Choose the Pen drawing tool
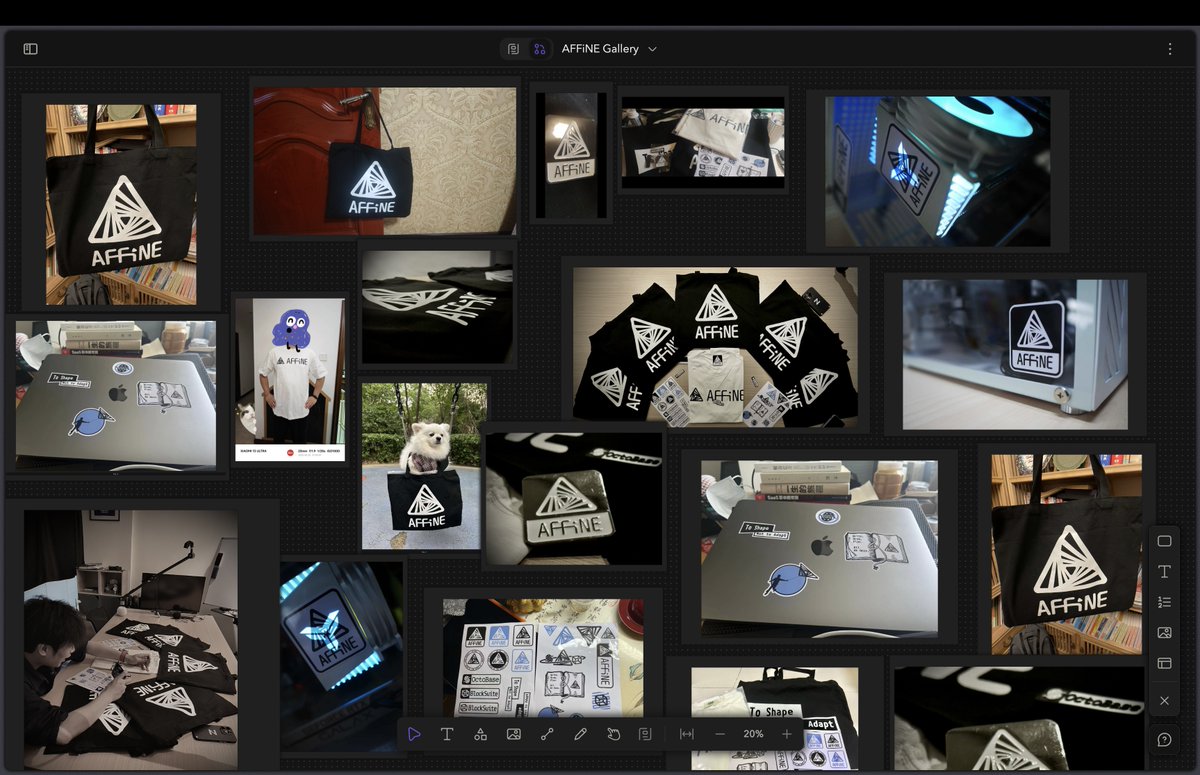 (580, 734)
